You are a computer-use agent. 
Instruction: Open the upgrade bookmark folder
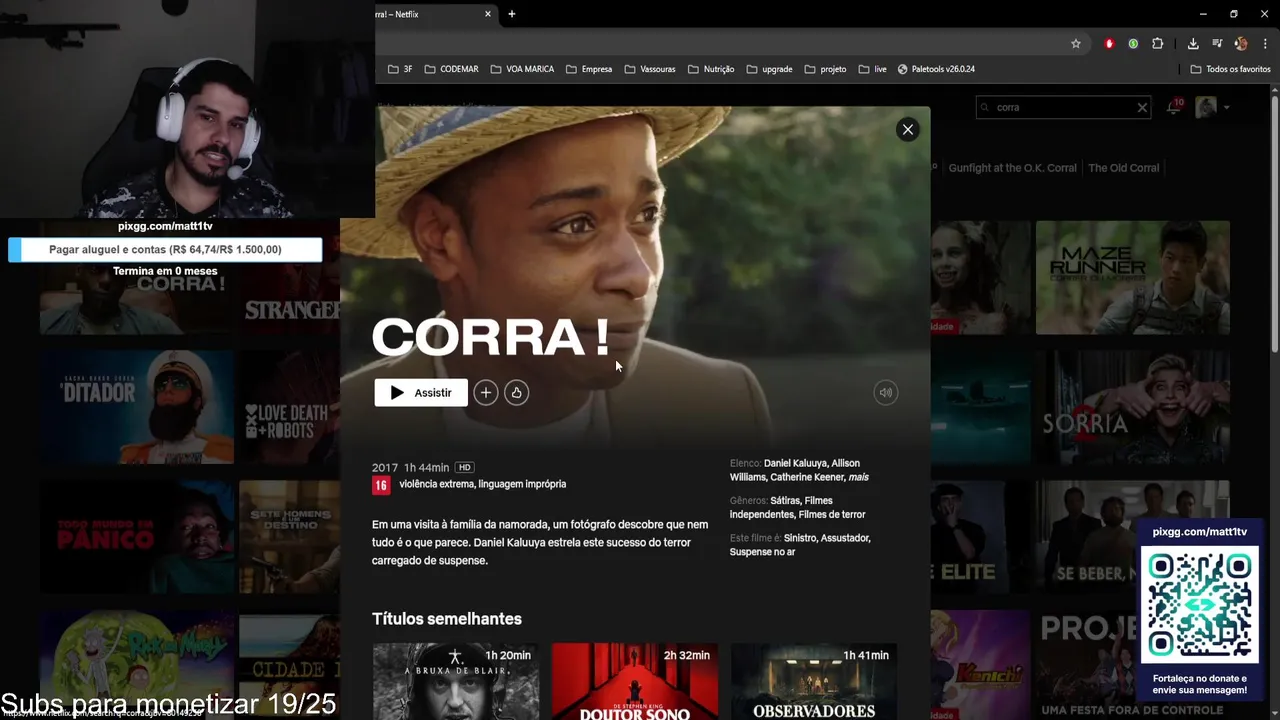click(769, 69)
